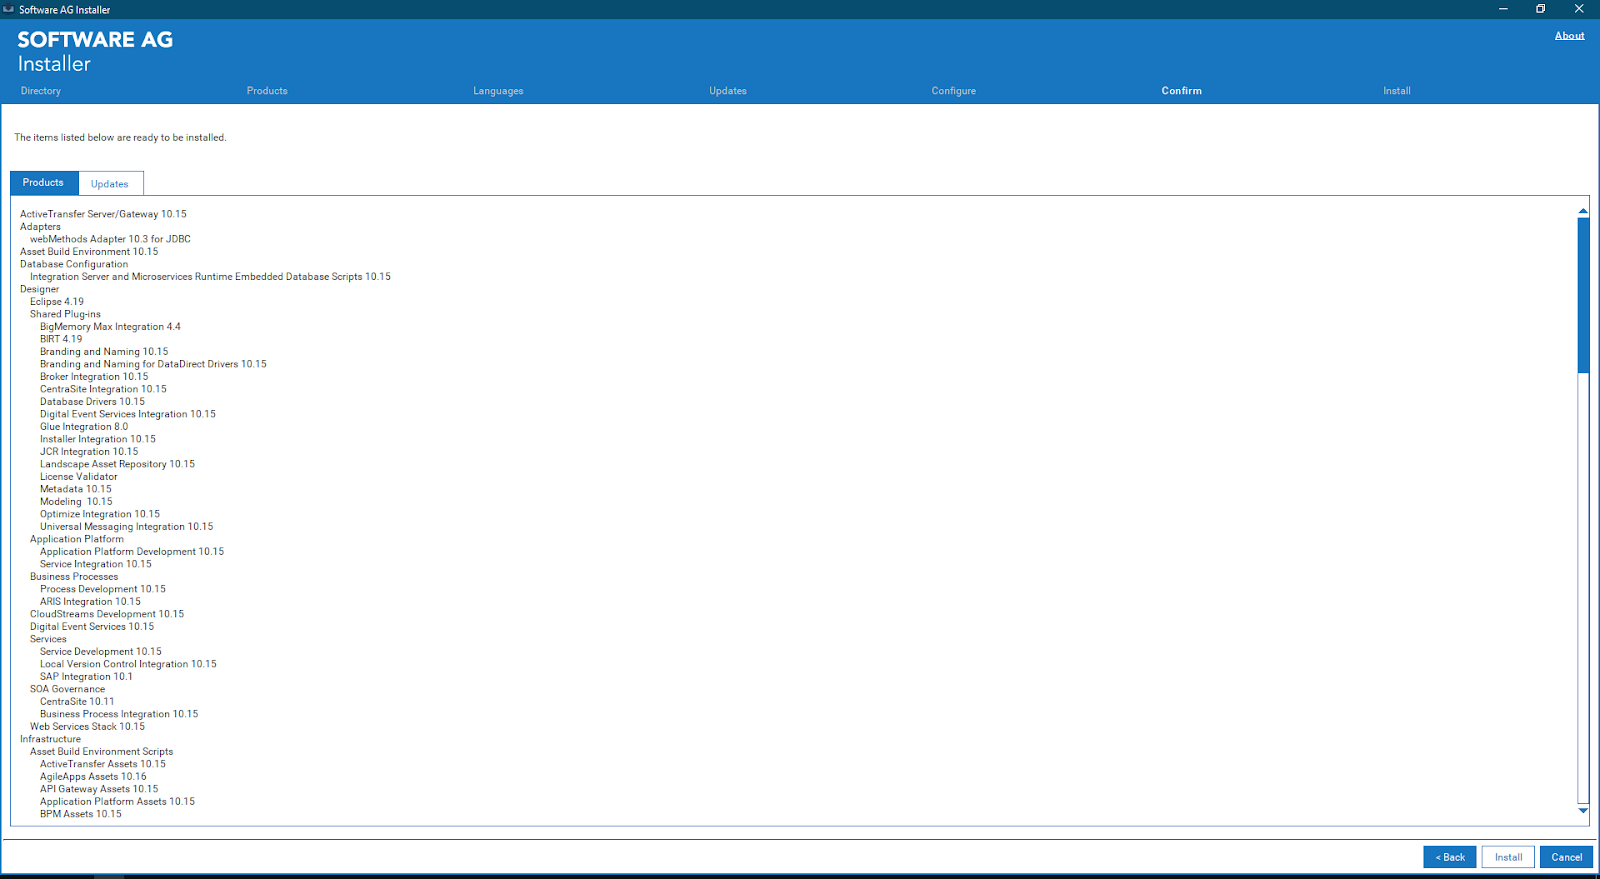Select Metadata 10.15
Screen dimensions: 1600x879
[x=76, y=489]
